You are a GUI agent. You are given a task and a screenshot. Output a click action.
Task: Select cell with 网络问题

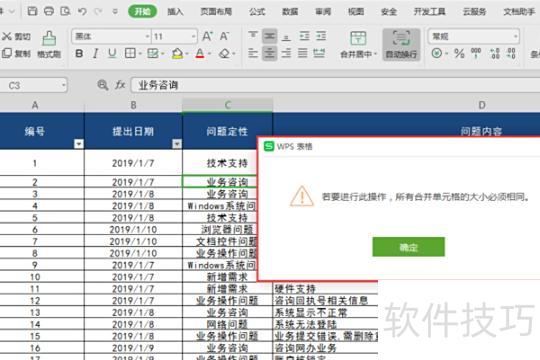[227, 324]
